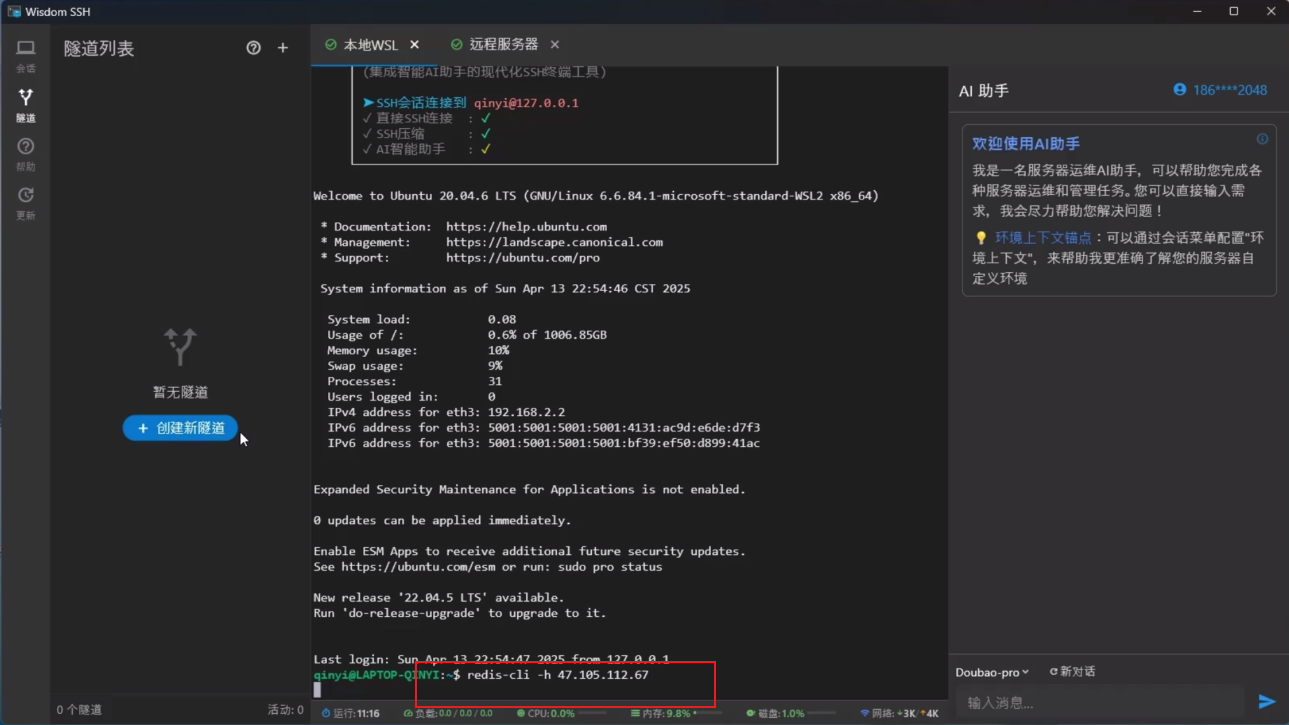
Task: Switch to the 本地WSL tab
Action: (372, 45)
